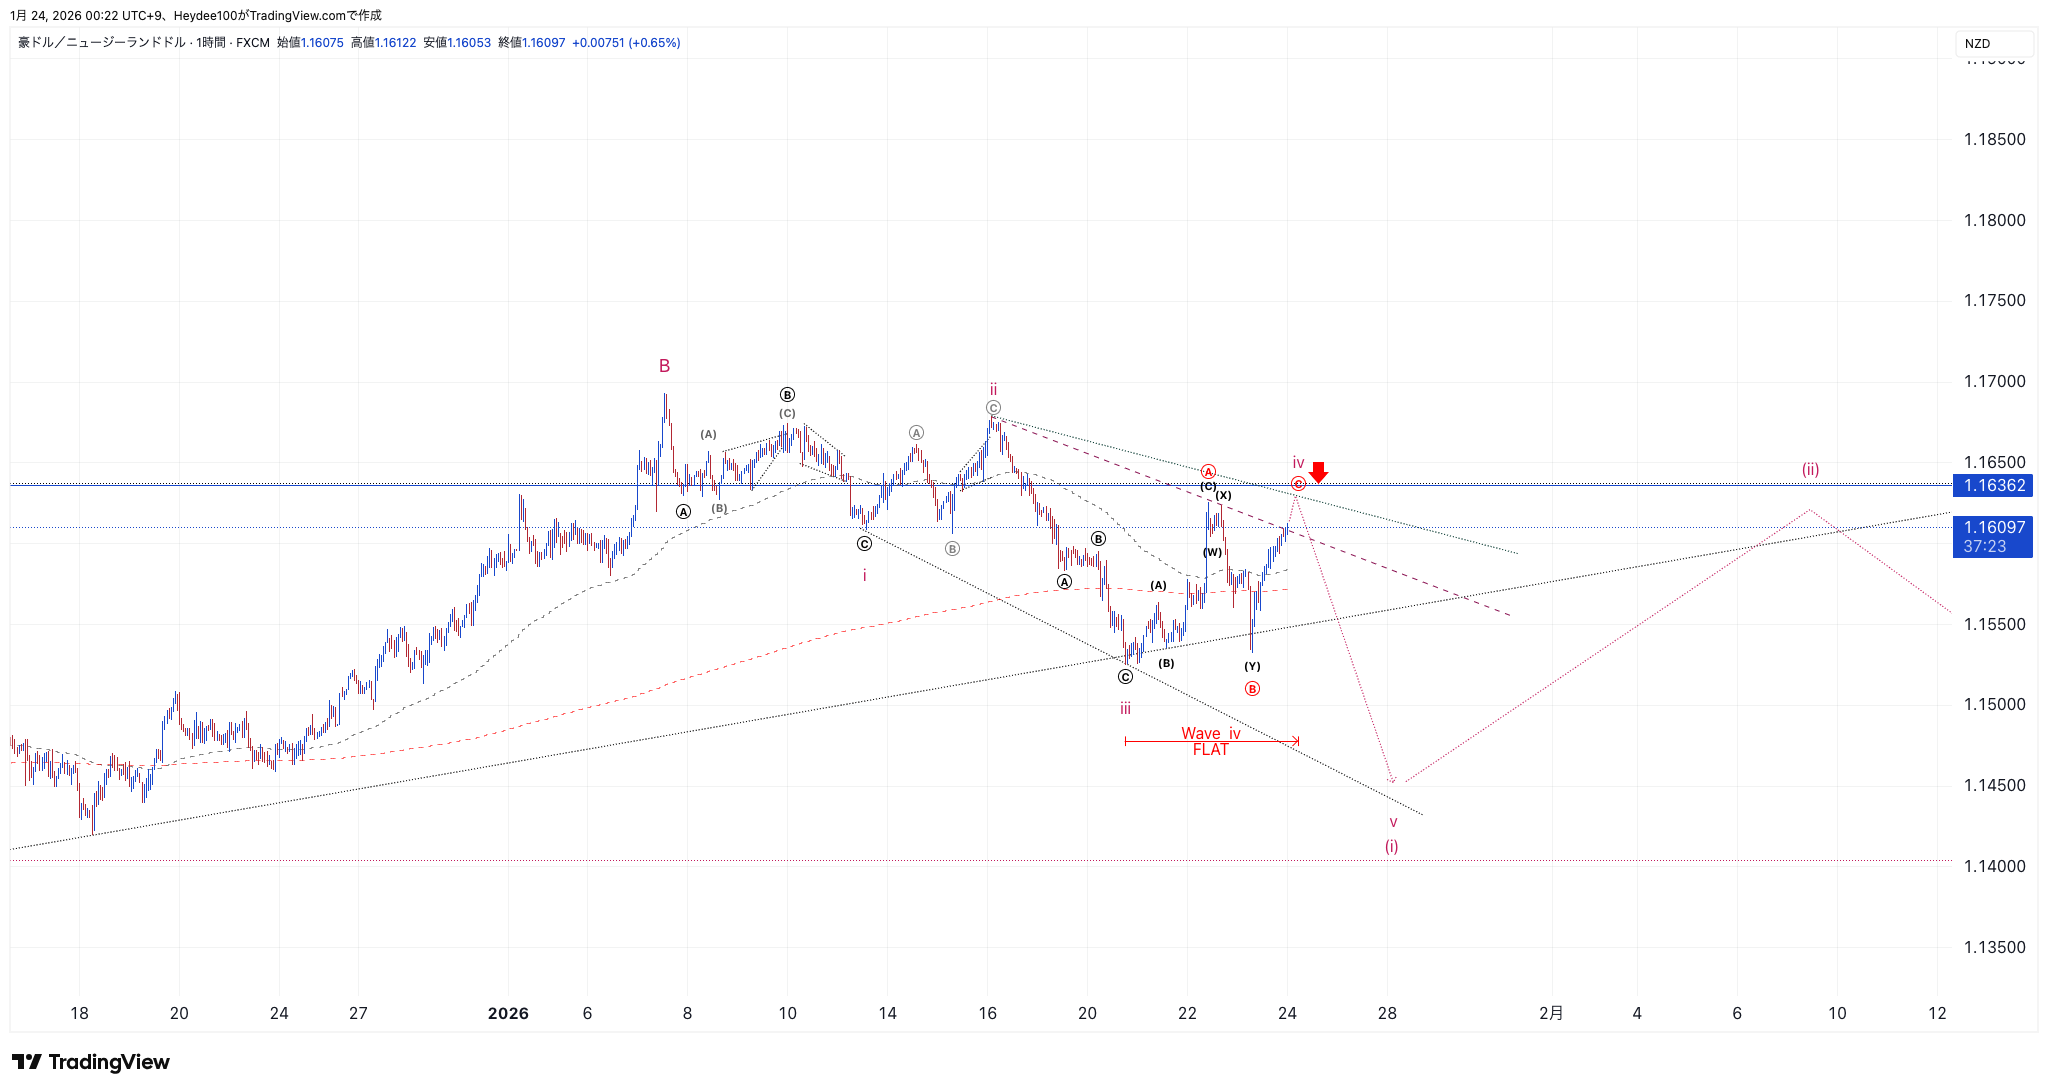
Task: Open the NZD currency selector
Action: point(1994,43)
